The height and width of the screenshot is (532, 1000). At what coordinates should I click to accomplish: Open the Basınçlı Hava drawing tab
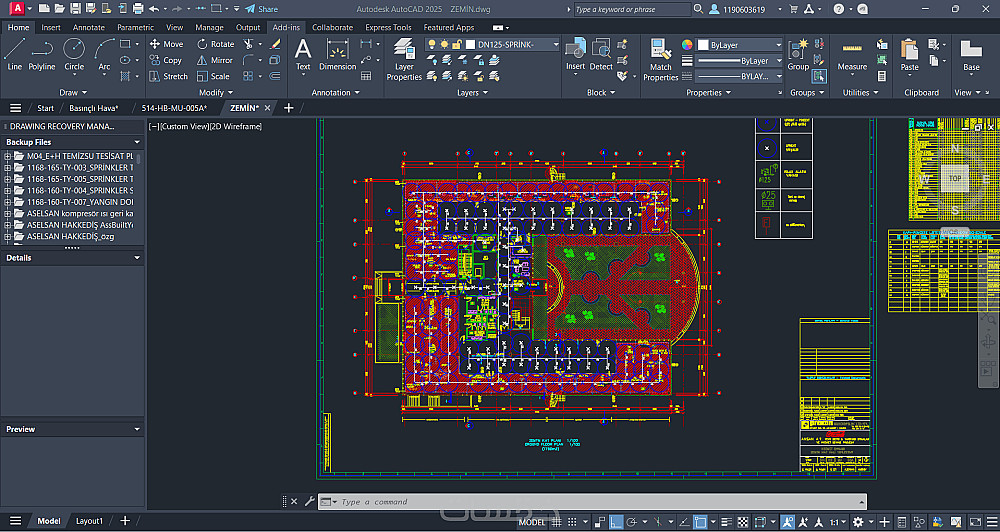click(92, 108)
